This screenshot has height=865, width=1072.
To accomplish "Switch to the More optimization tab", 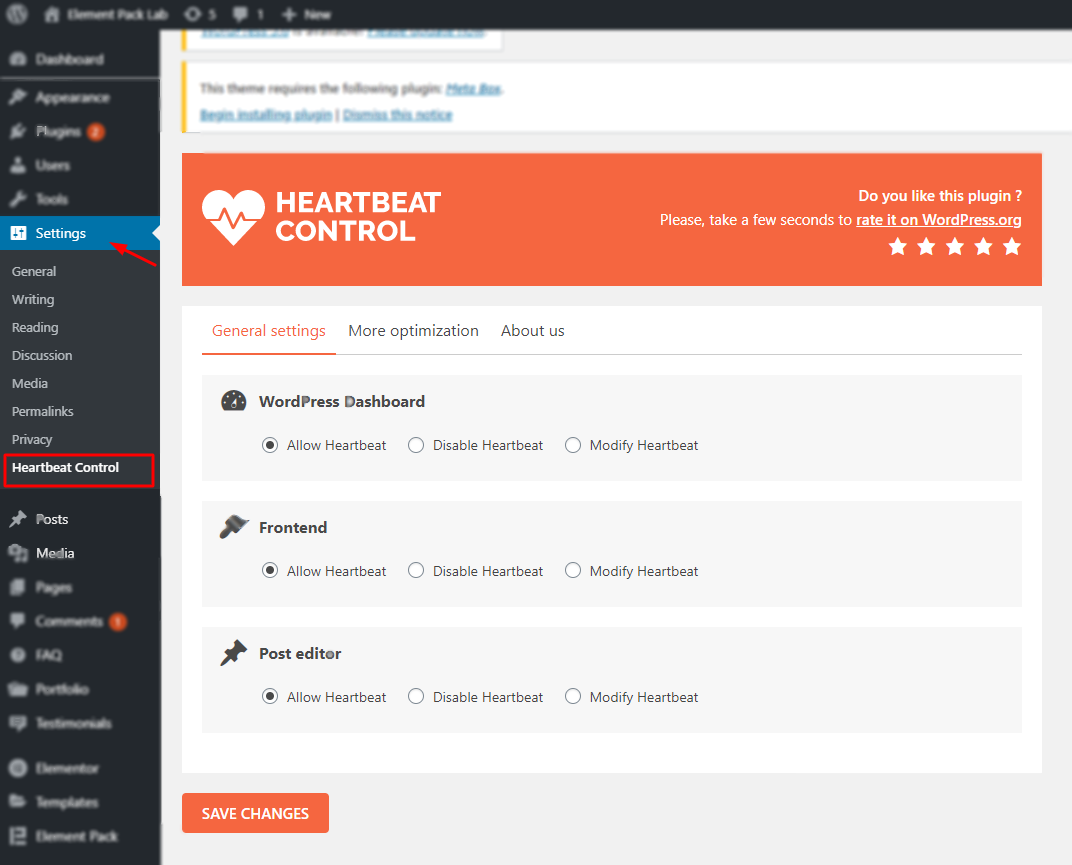I will [x=413, y=331].
